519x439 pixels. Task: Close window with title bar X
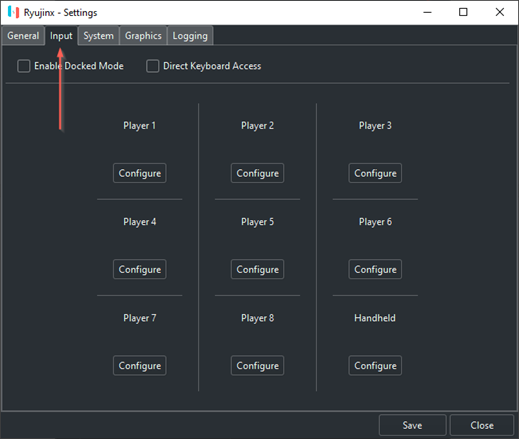coord(499,12)
